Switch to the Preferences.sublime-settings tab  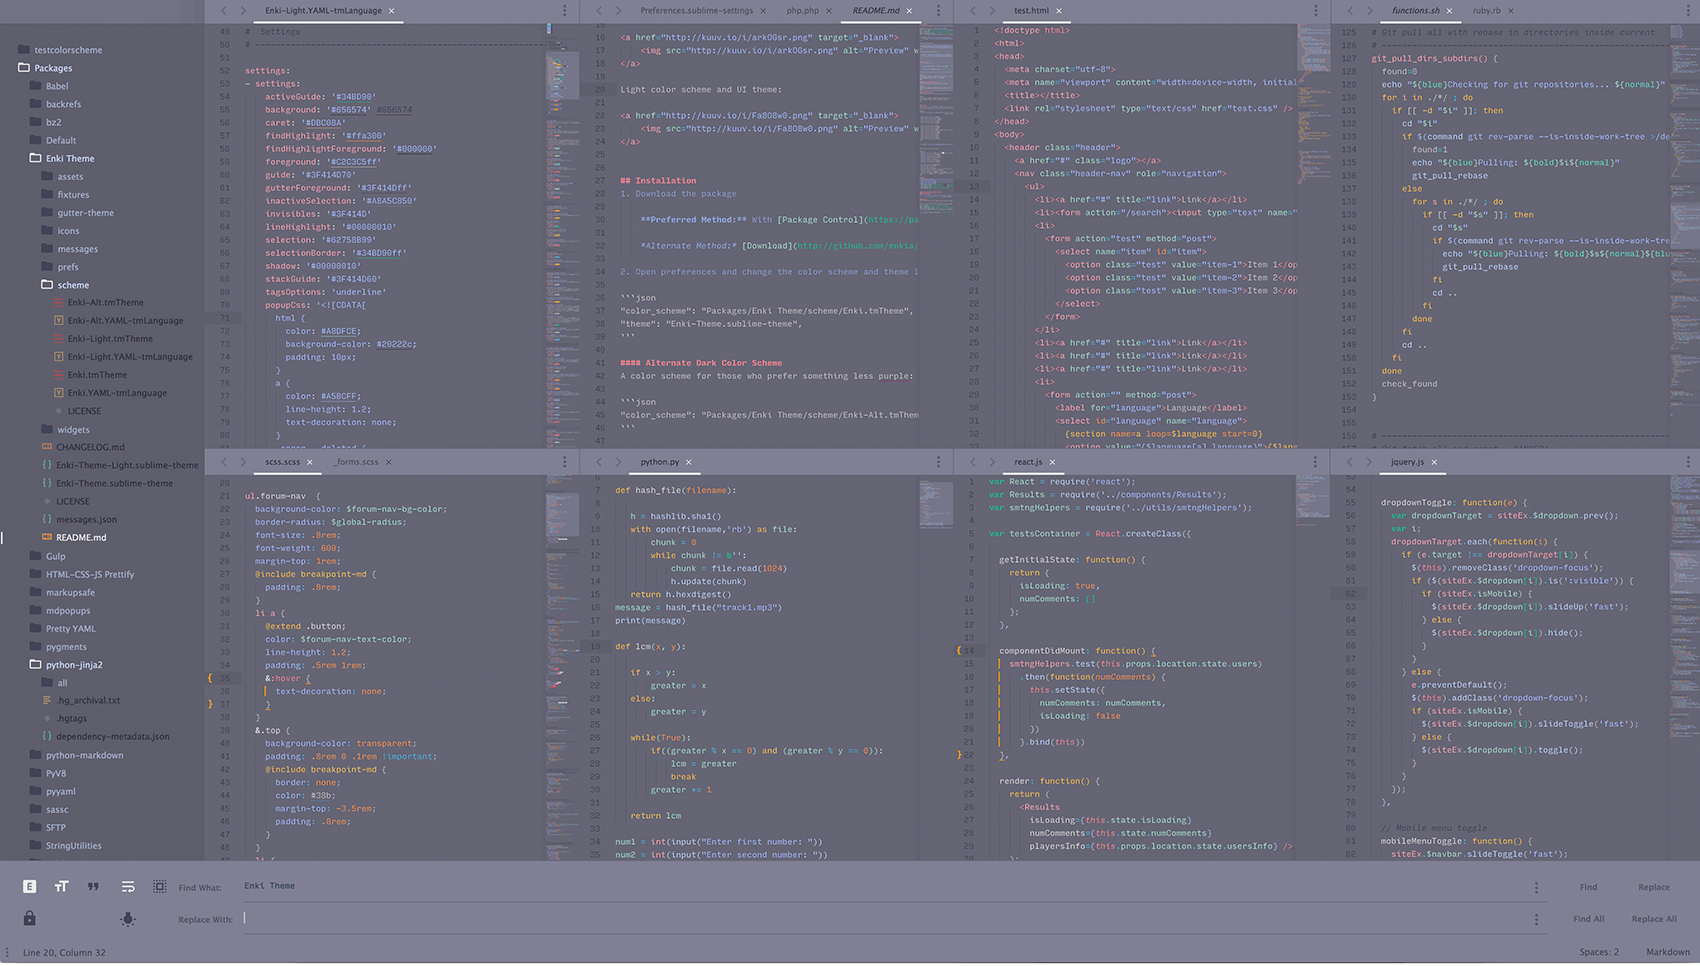696,11
